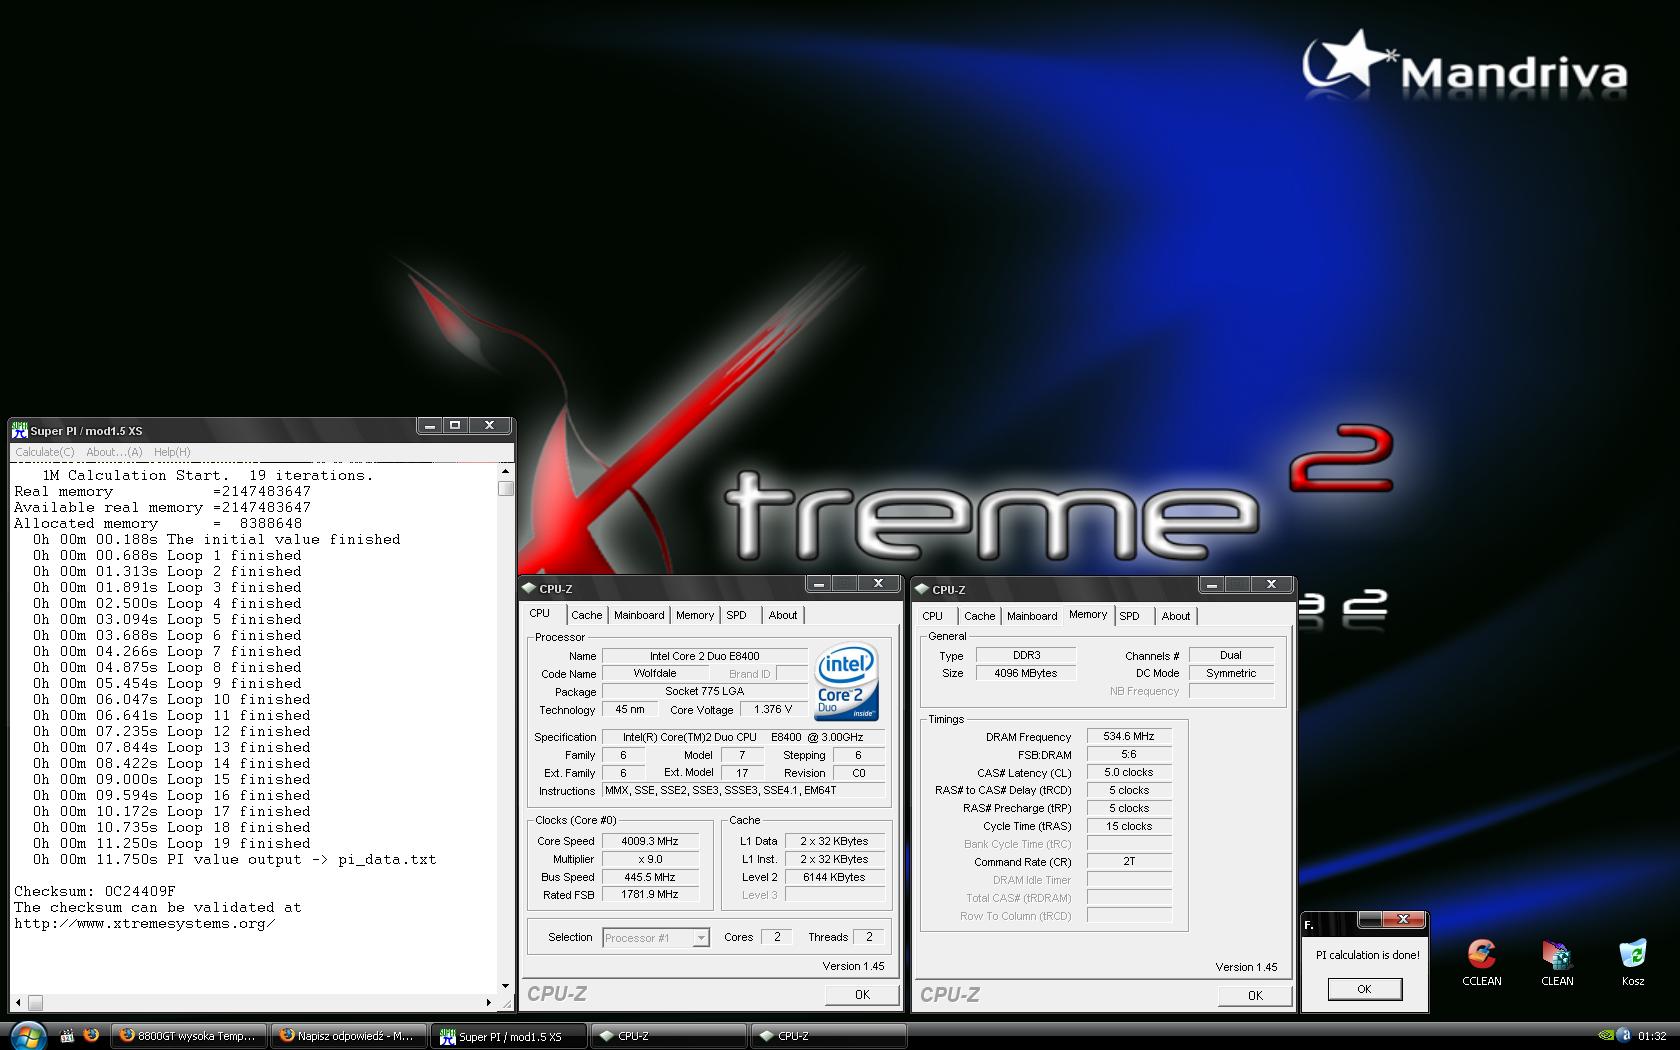The width and height of the screenshot is (1680, 1050).
Task: Open the CCLEAN desktop shortcut
Action: pyautogui.click(x=1481, y=962)
